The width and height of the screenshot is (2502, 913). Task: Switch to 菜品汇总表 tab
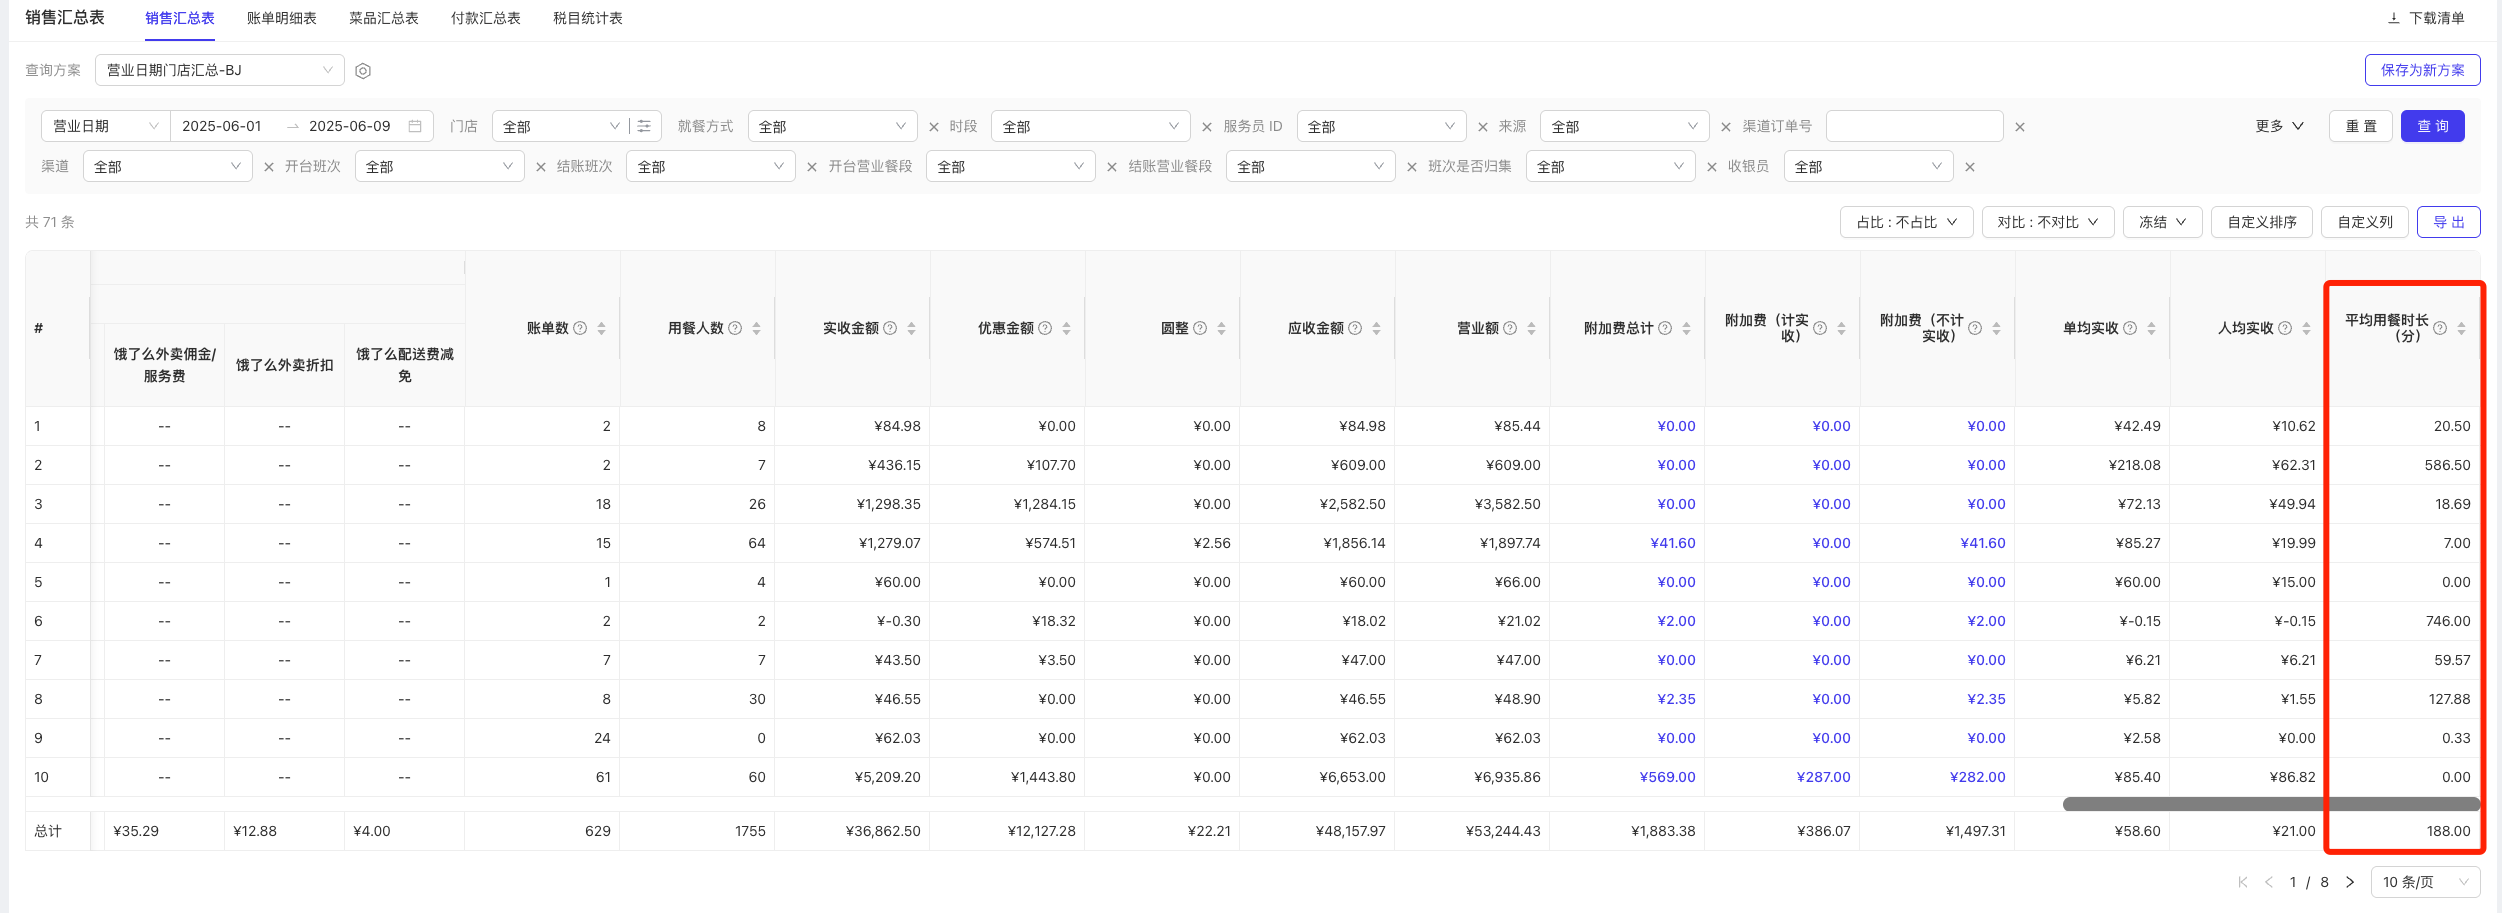point(384,18)
